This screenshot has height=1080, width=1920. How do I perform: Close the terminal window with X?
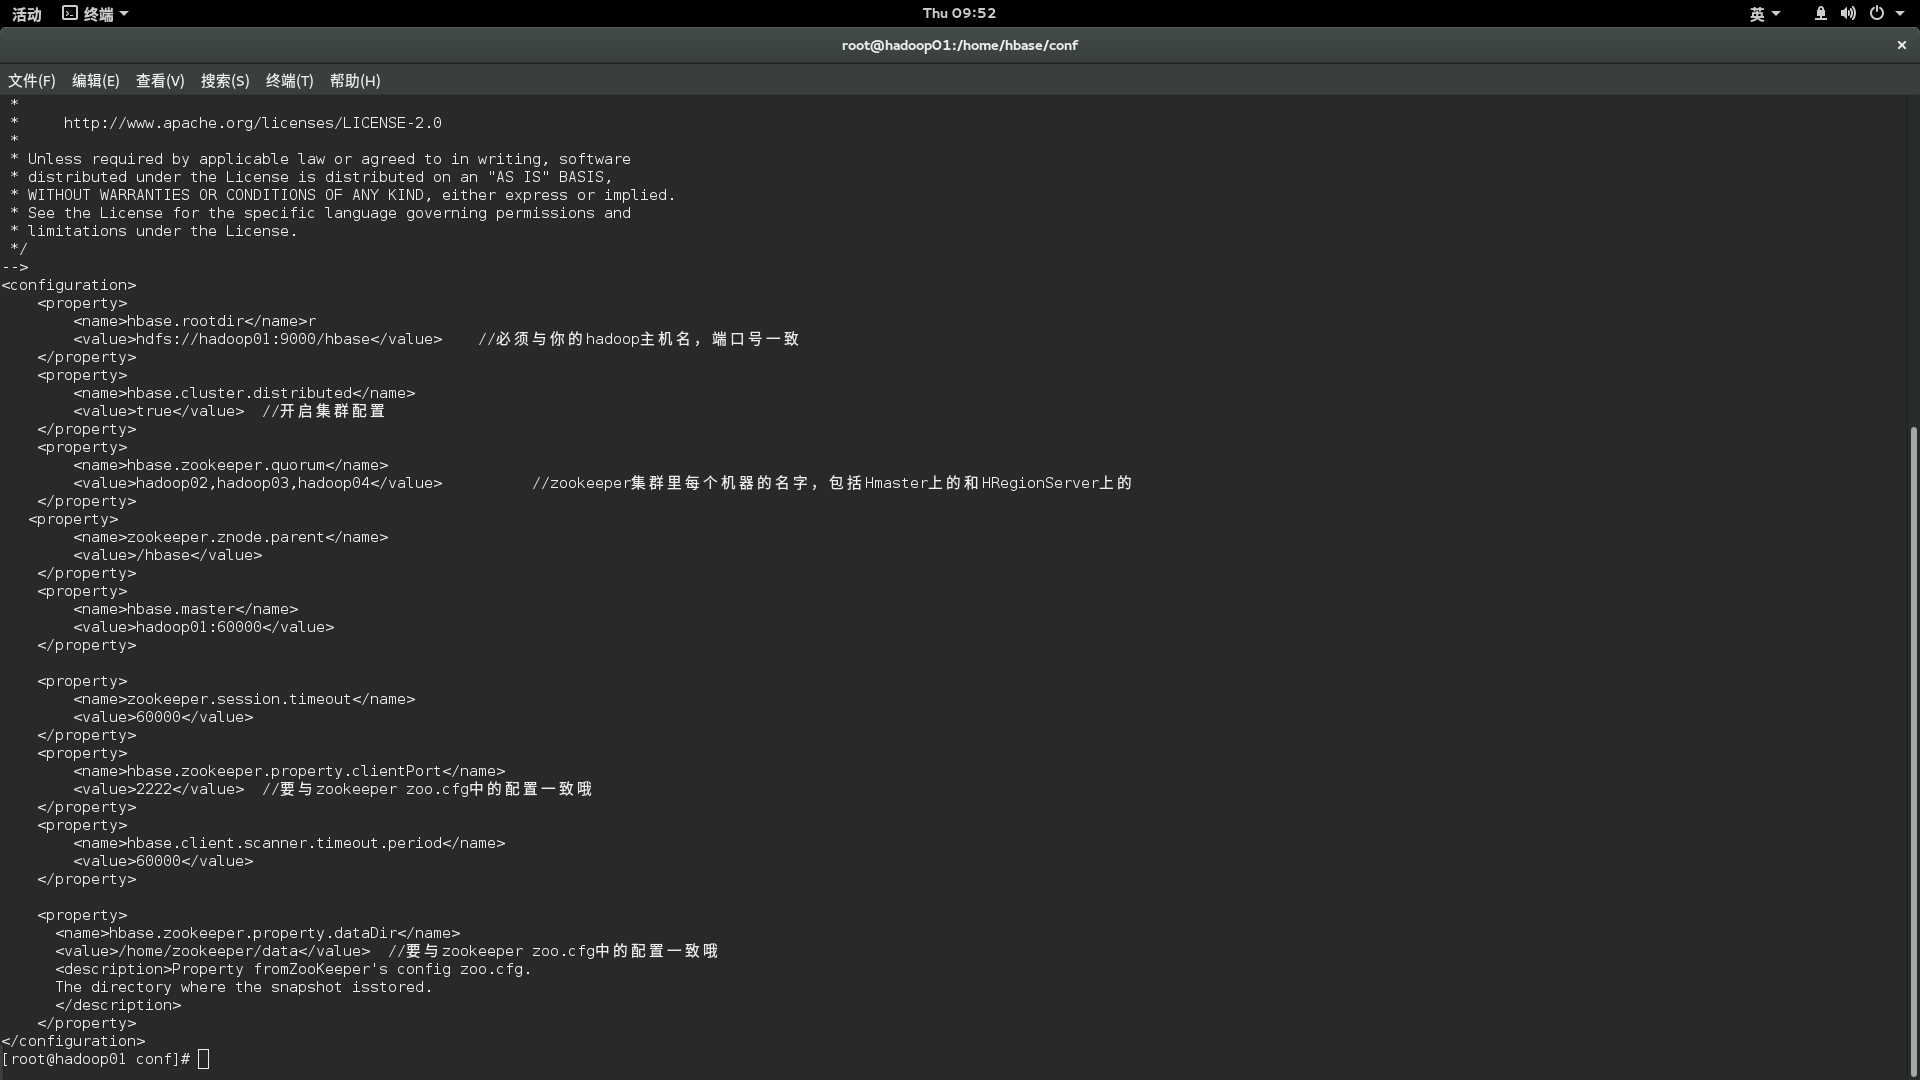coord(1901,45)
